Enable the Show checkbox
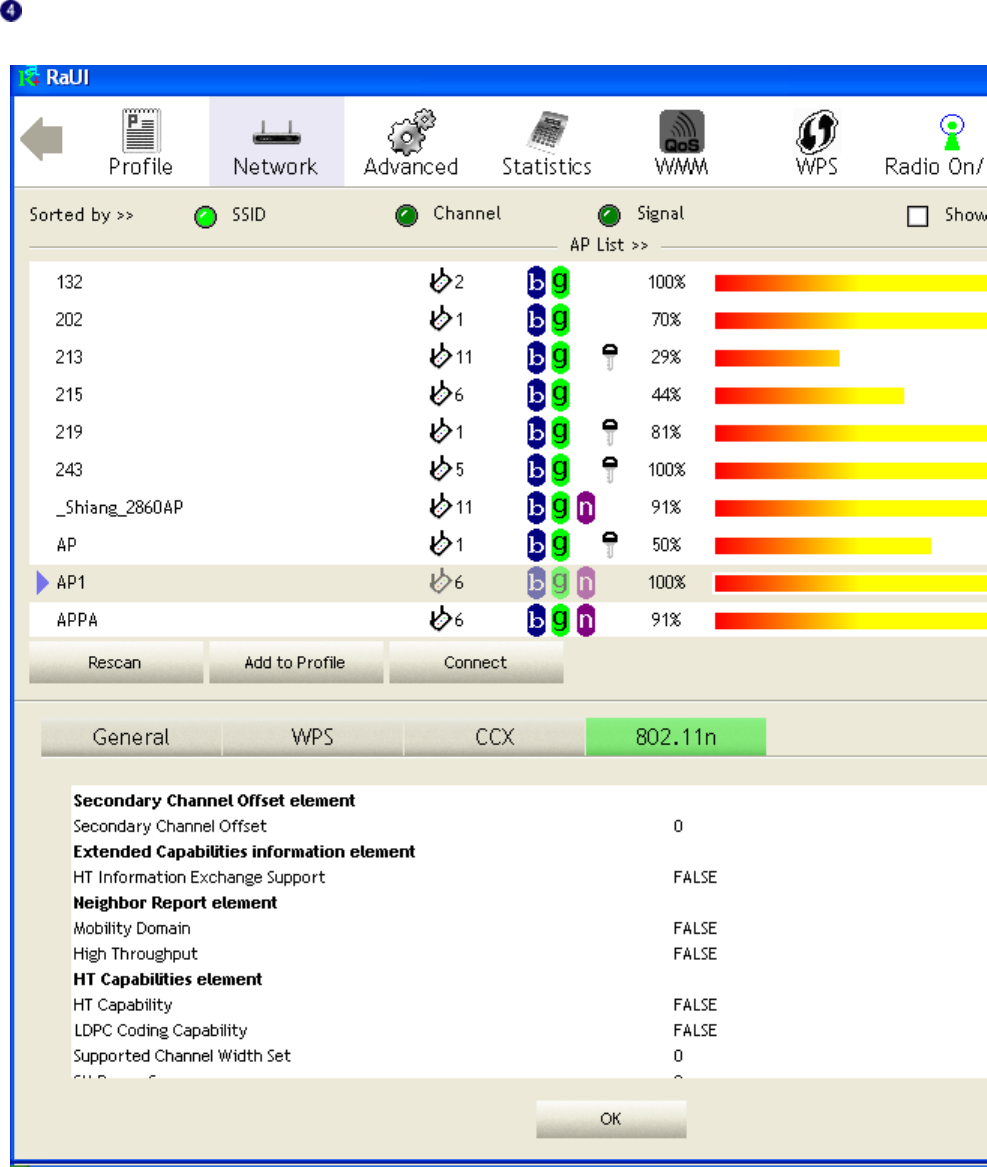The height and width of the screenshot is (1167, 987). (918, 216)
